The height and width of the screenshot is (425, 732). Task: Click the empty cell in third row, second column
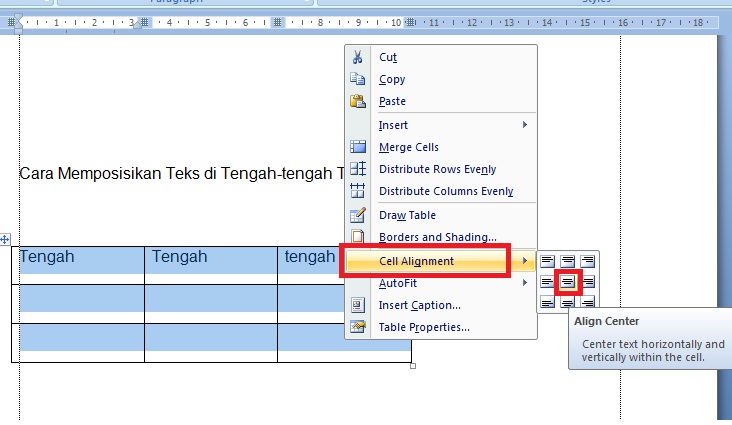(211, 343)
